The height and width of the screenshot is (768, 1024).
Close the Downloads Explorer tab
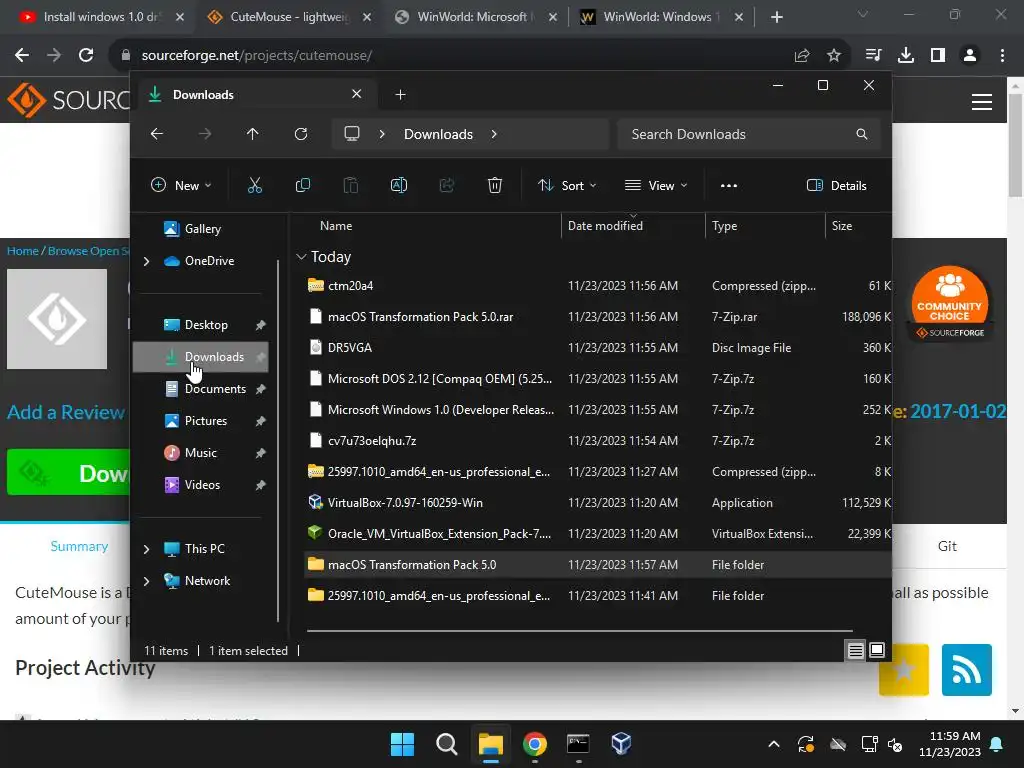coord(357,94)
